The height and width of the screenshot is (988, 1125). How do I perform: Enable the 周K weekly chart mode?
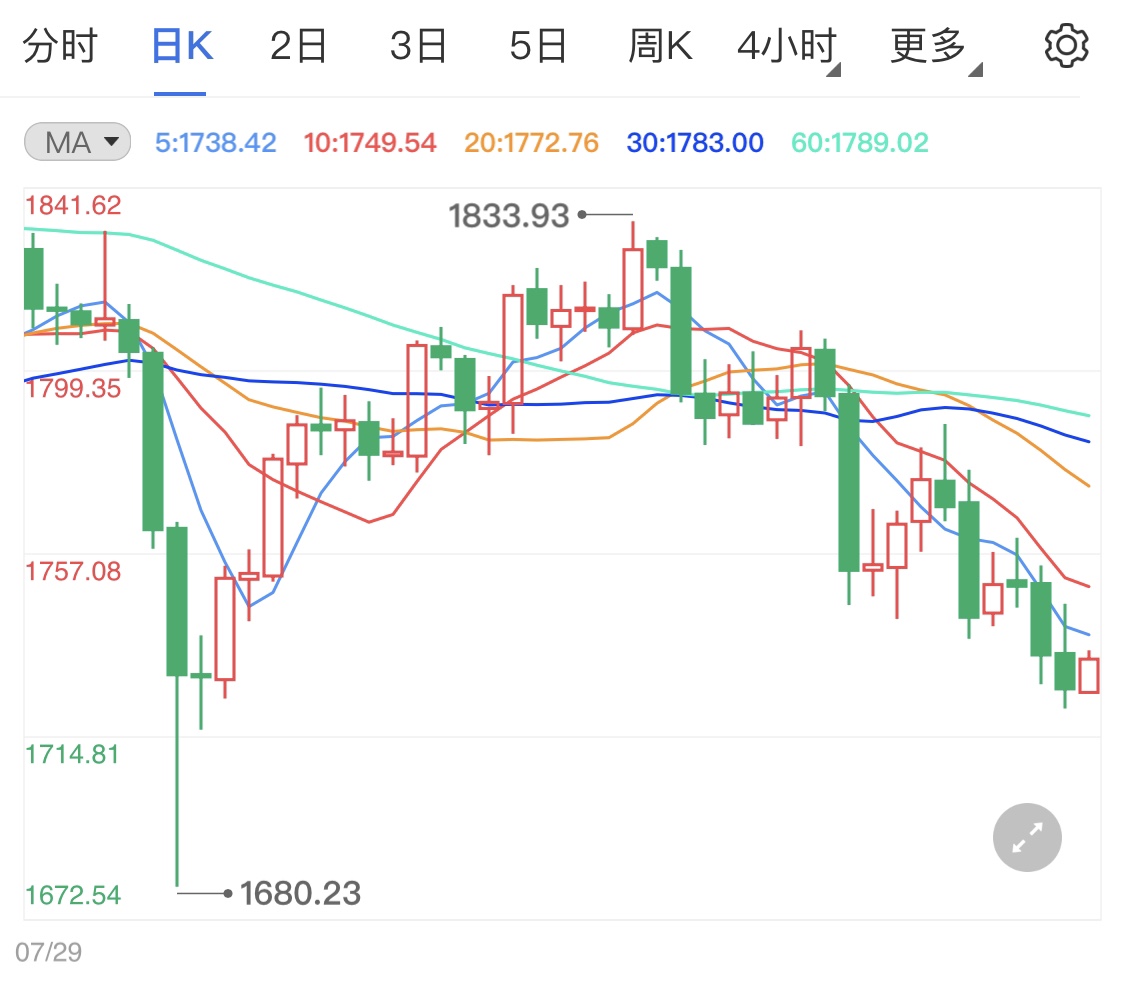coord(659,44)
